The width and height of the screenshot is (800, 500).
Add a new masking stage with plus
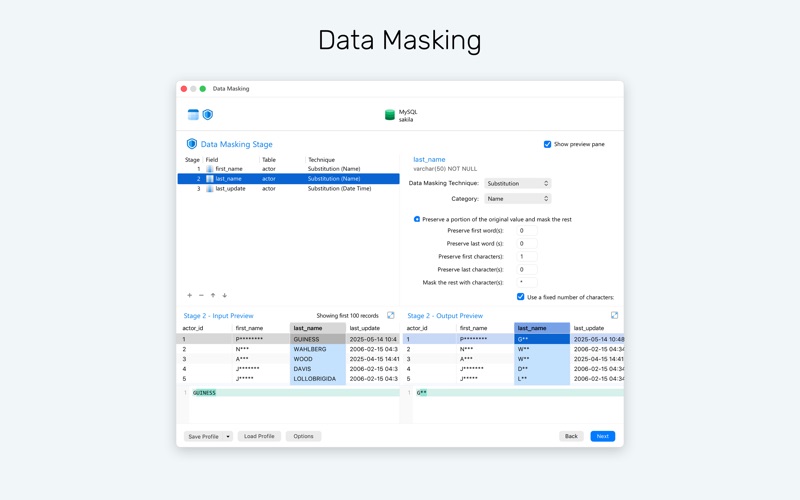(x=189, y=295)
